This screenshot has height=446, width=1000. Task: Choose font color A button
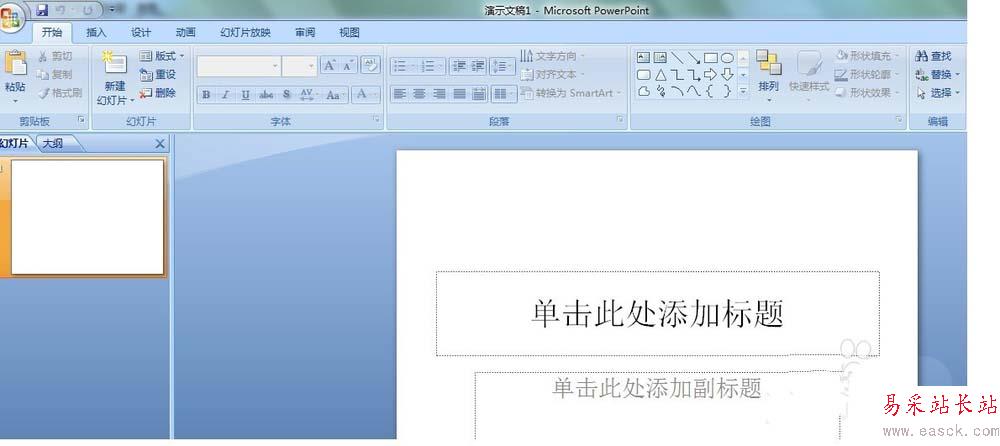coord(366,94)
